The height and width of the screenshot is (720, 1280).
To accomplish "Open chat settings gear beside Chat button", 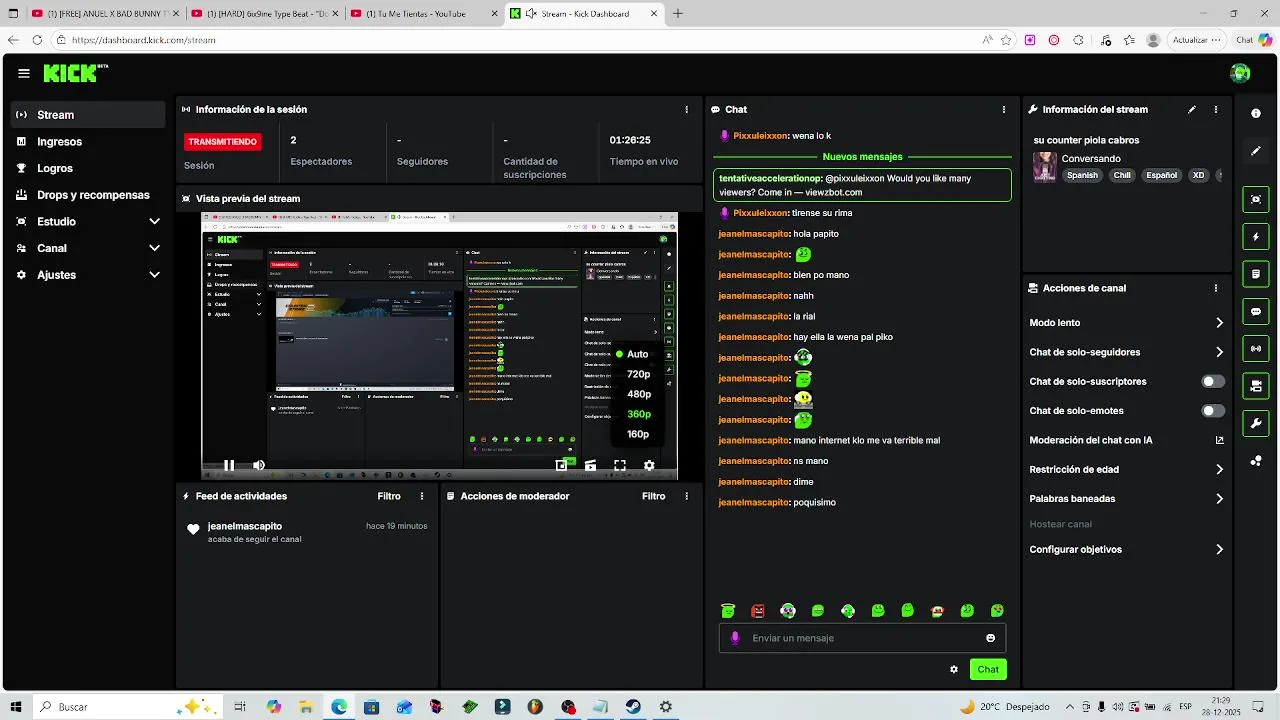I will tap(954, 670).
